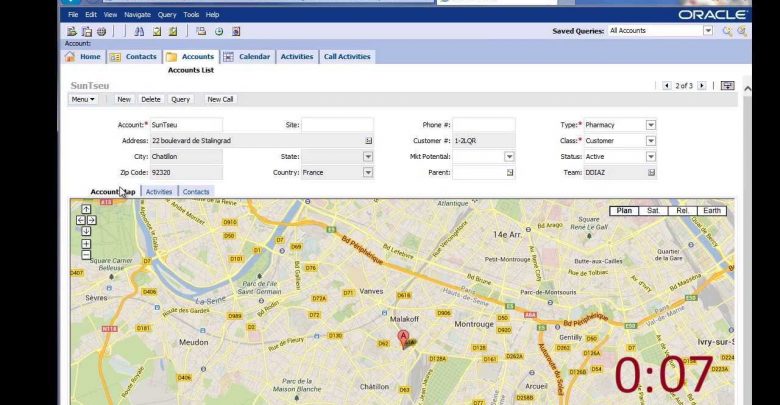The image size is (780, 405).
Task: Click the red A marker on the map
Action: 403,339
